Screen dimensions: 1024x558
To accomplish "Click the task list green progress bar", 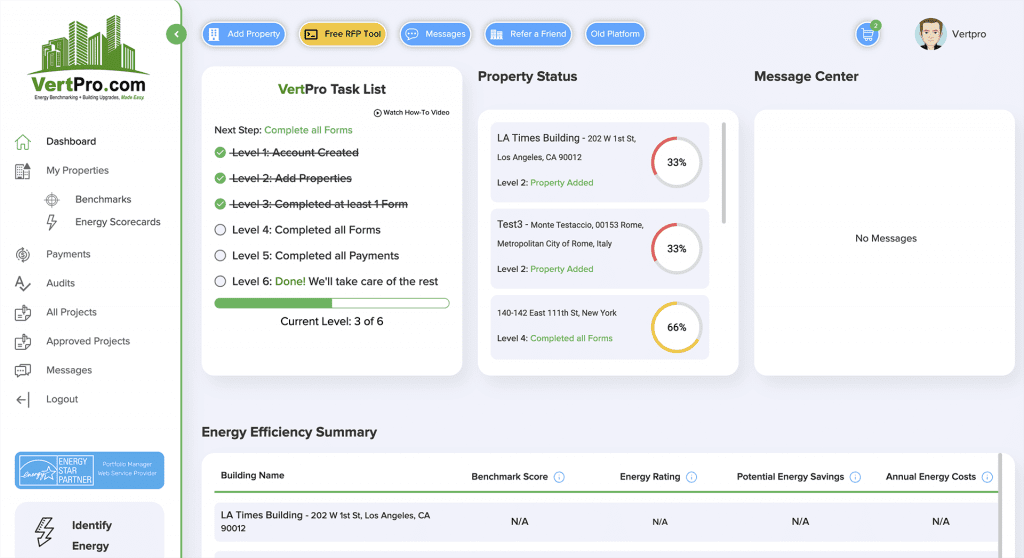I will coord(332,303).
